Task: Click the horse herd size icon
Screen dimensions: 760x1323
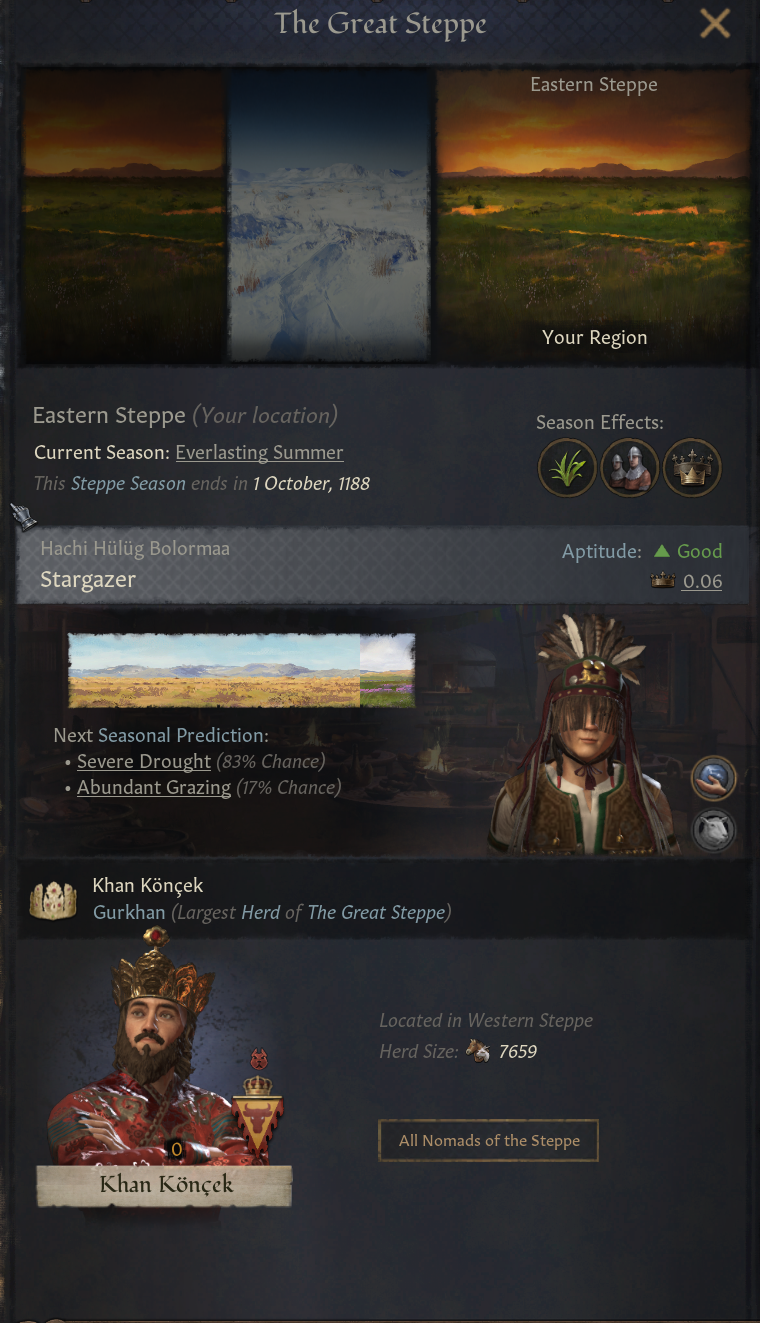Action: (478, 1051)
